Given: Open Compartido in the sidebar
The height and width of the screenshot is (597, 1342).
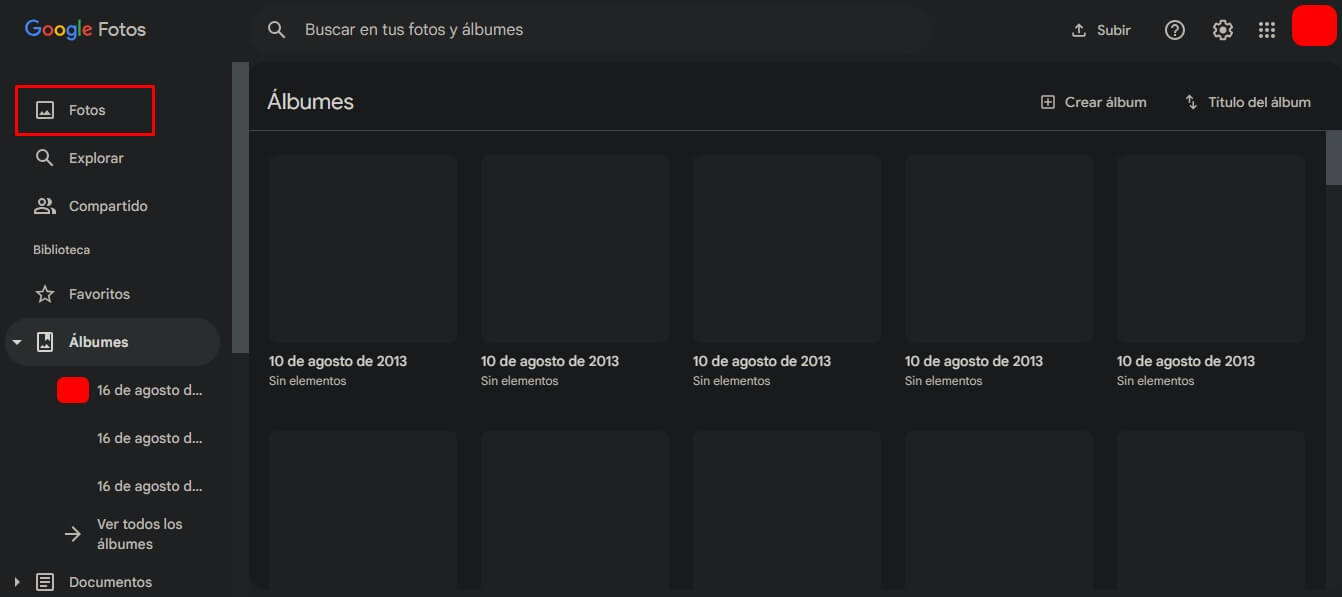Looking at the screenshot, I should pos(112,206).
